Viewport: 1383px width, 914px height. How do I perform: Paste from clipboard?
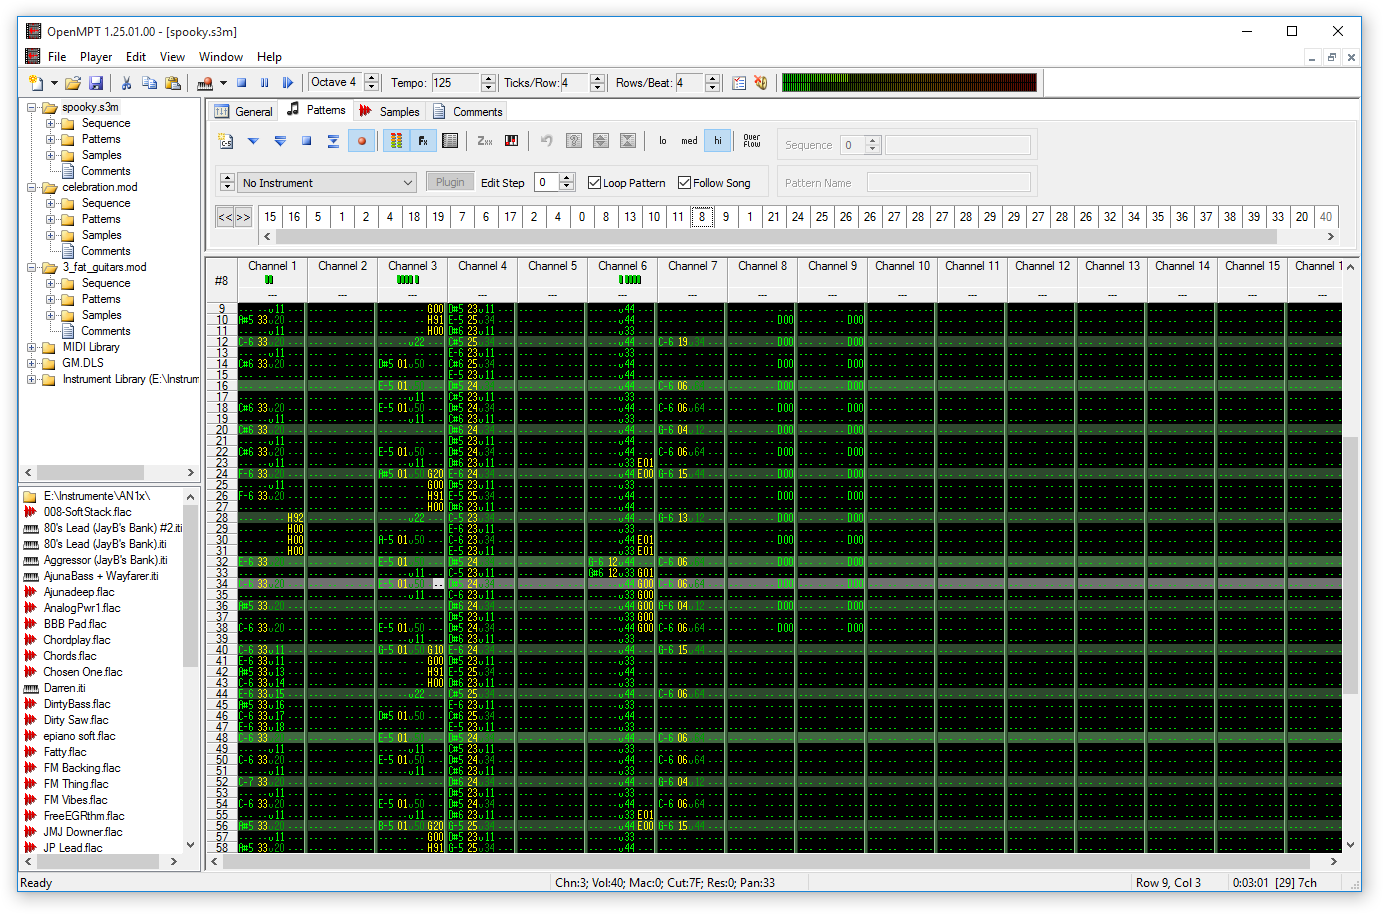[173, 83]
